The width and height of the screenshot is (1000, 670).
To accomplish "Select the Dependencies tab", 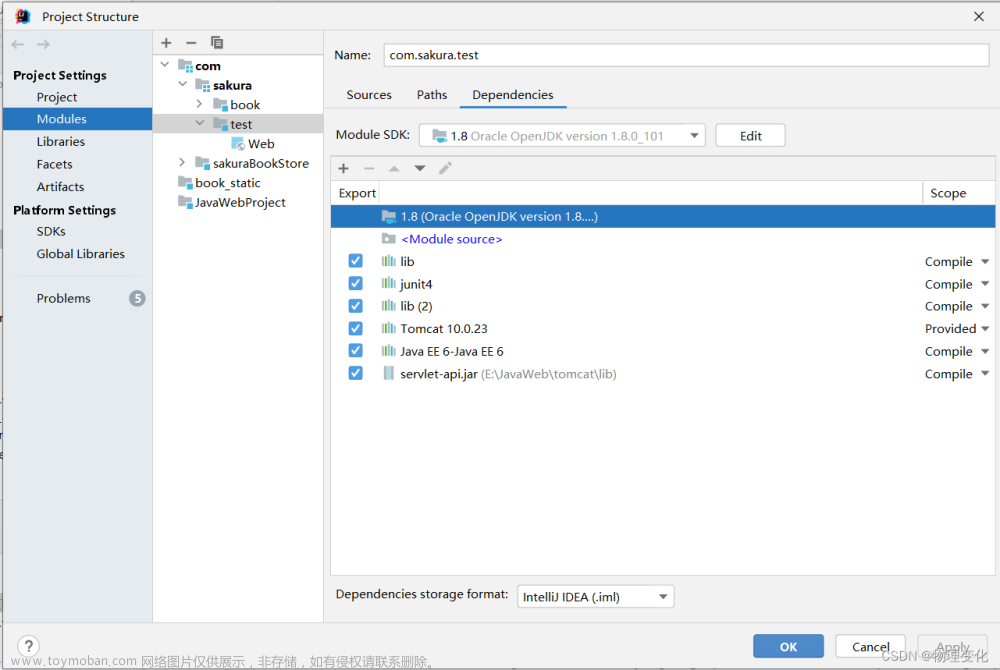I will pos(513,94).
